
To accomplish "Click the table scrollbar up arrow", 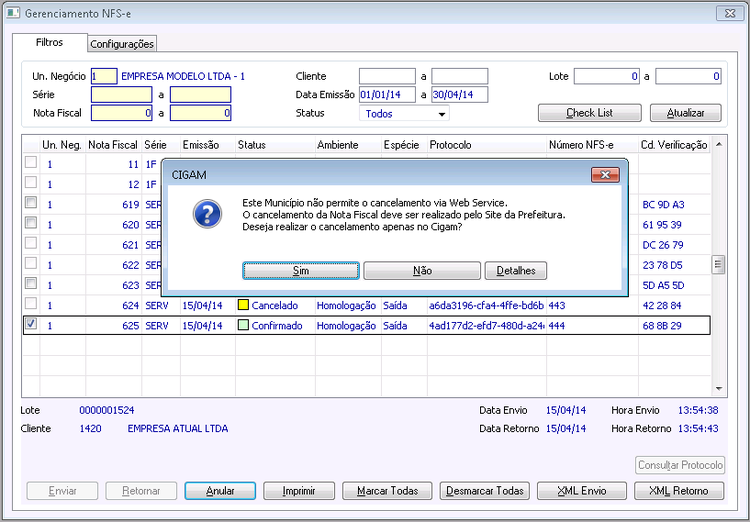I will (x=718, y=144).
